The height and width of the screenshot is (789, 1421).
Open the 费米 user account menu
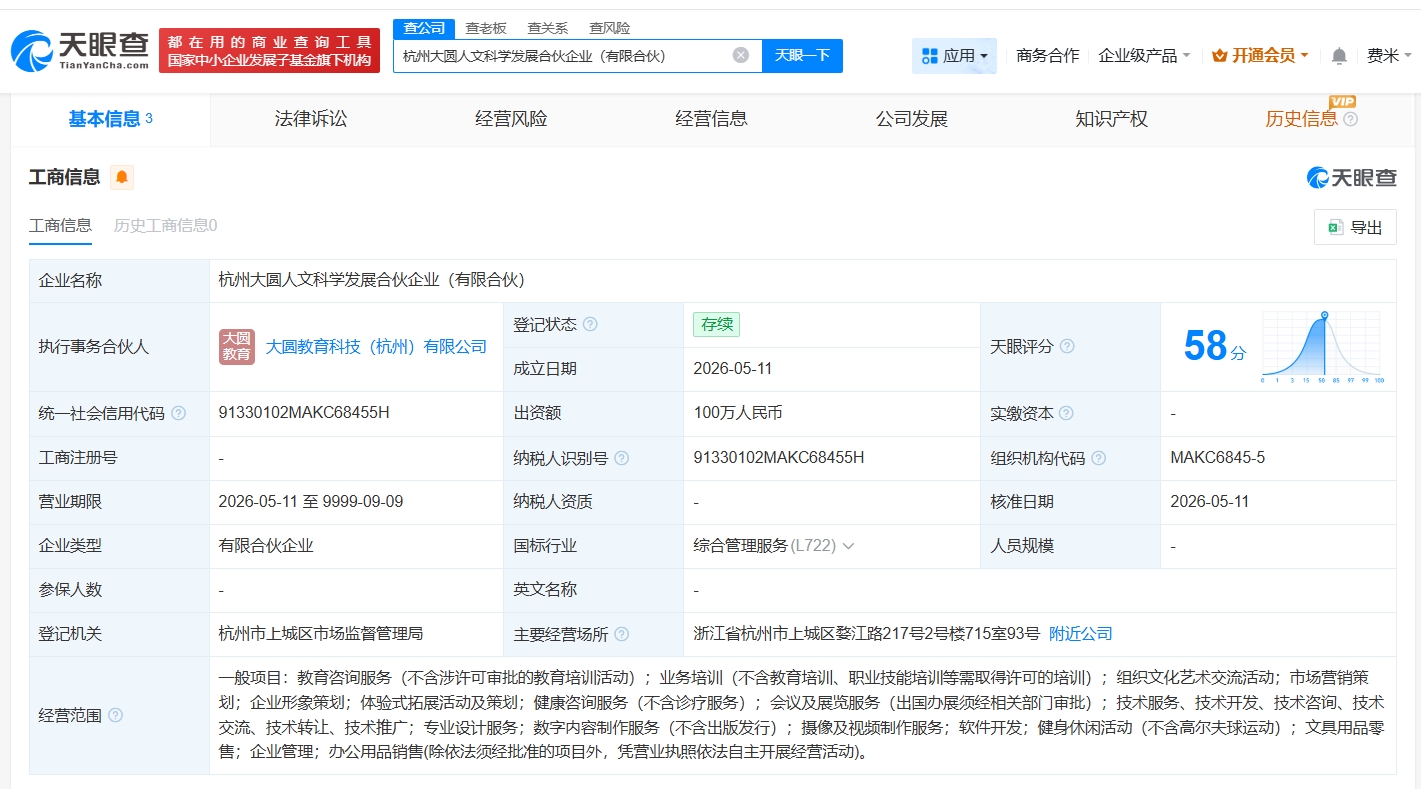1389,56
